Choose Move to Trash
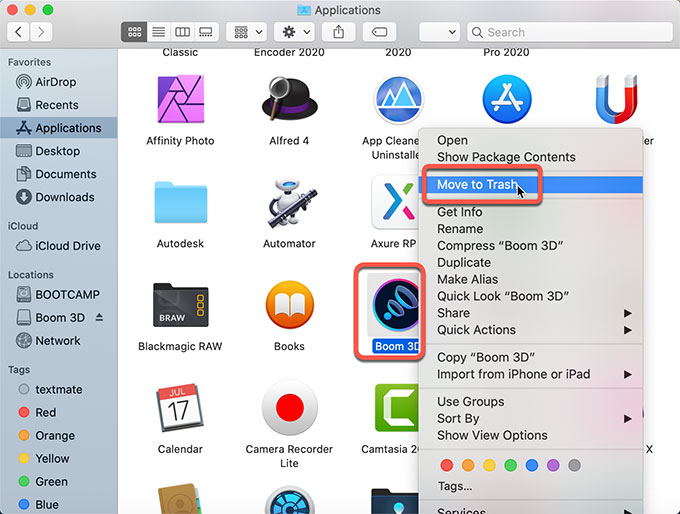Screen dimensions: 680x514 point(533,185)
